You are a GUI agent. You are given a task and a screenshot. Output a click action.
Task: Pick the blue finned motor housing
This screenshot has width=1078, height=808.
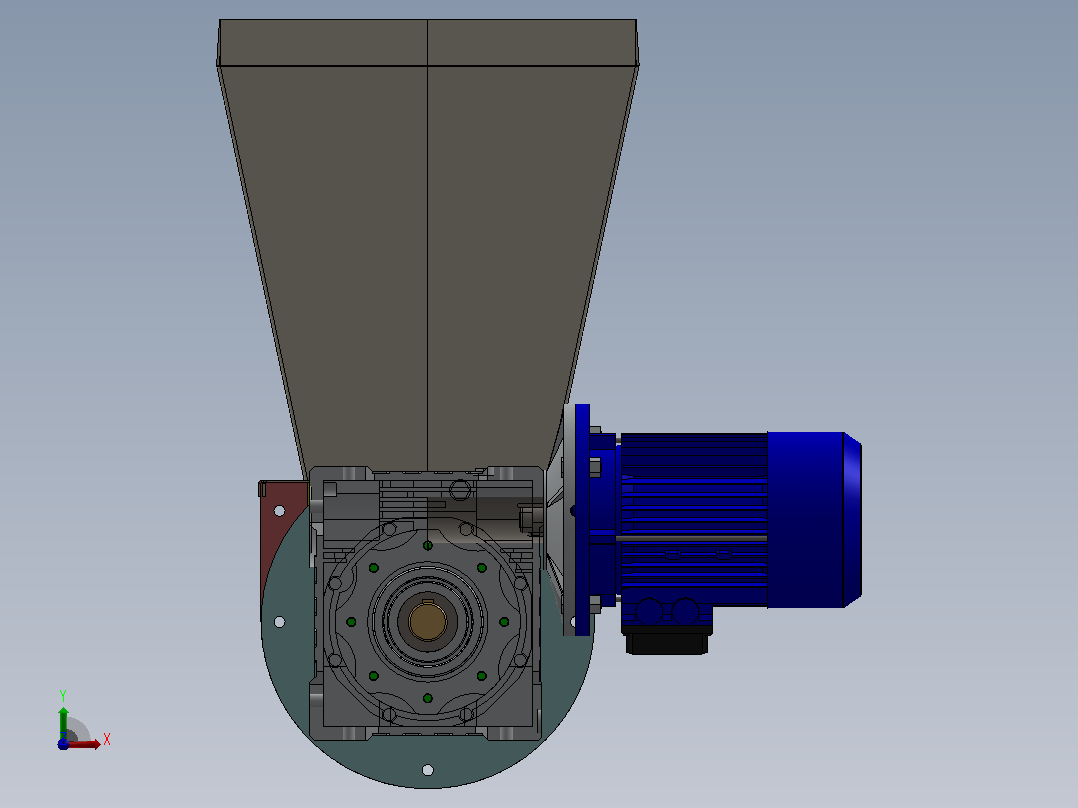[694, 520]
